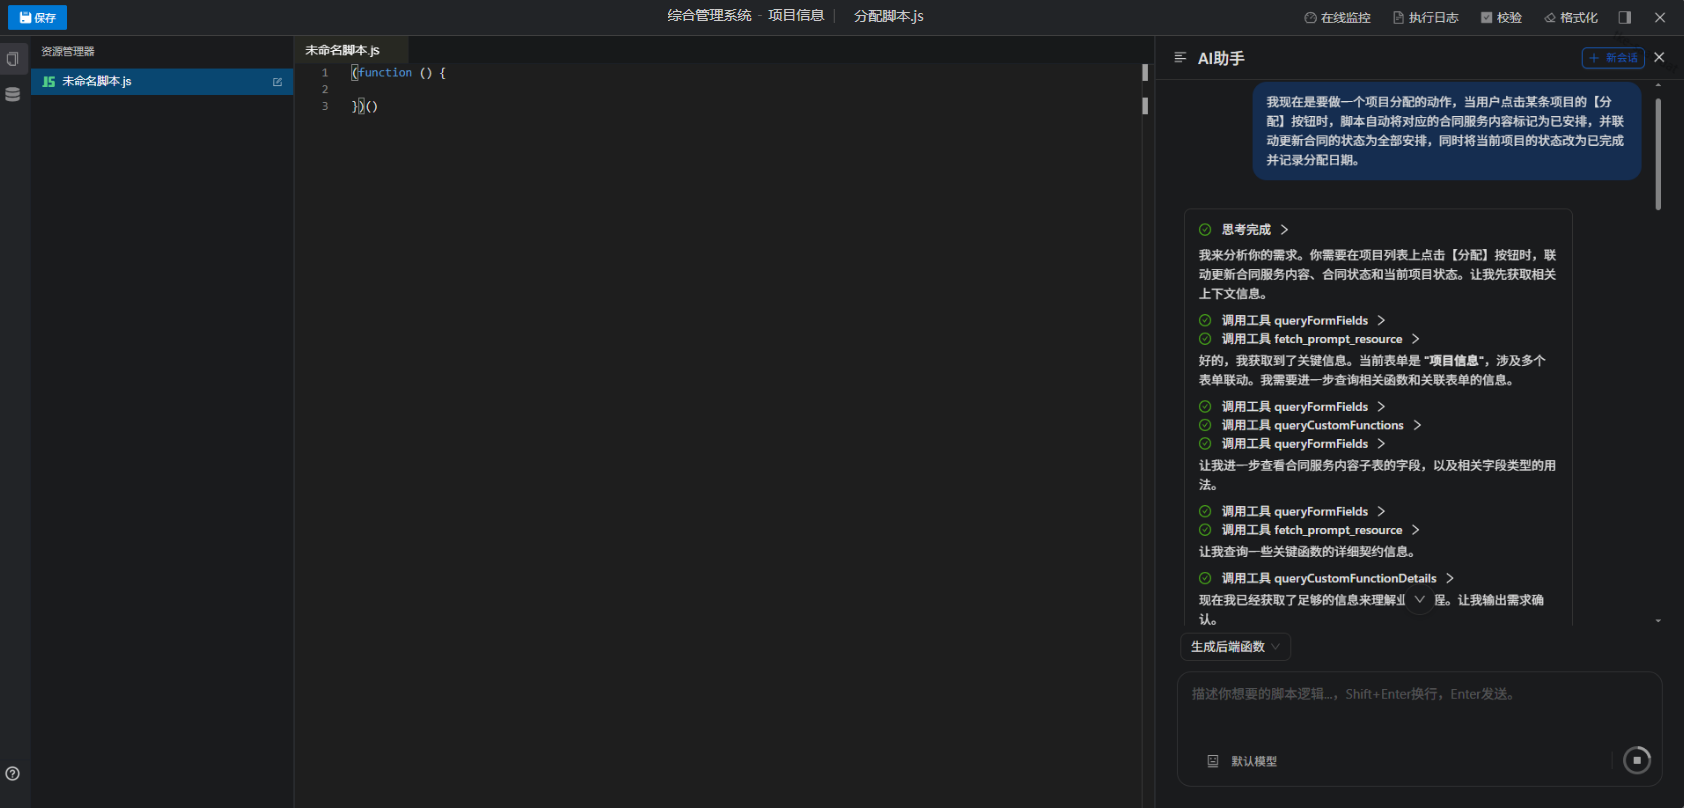
Task: Open 在线监控 online monitoring
Action: (x=1337, y=17)
